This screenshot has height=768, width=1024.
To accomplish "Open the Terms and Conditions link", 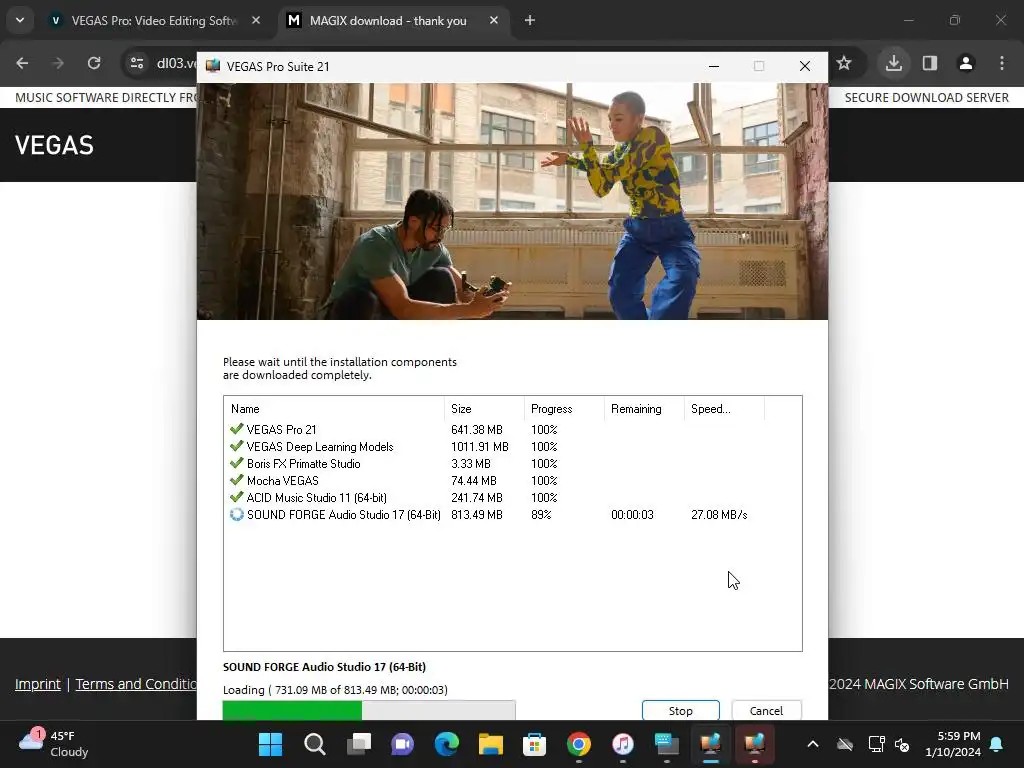I will [x=136, y=684].
